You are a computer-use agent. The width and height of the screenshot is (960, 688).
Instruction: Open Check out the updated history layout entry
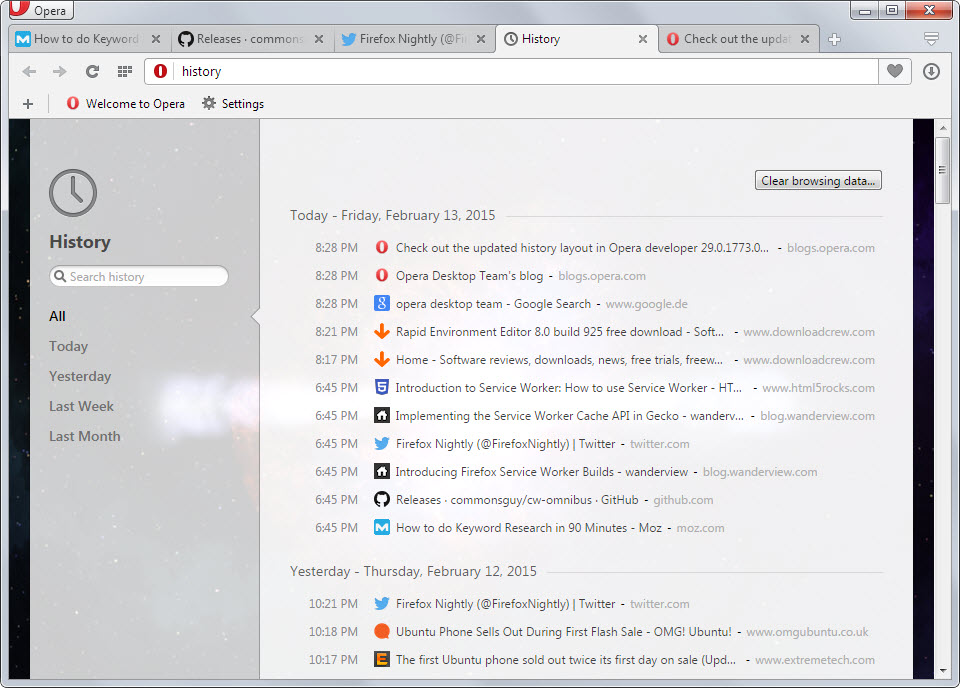coord(582,248)
